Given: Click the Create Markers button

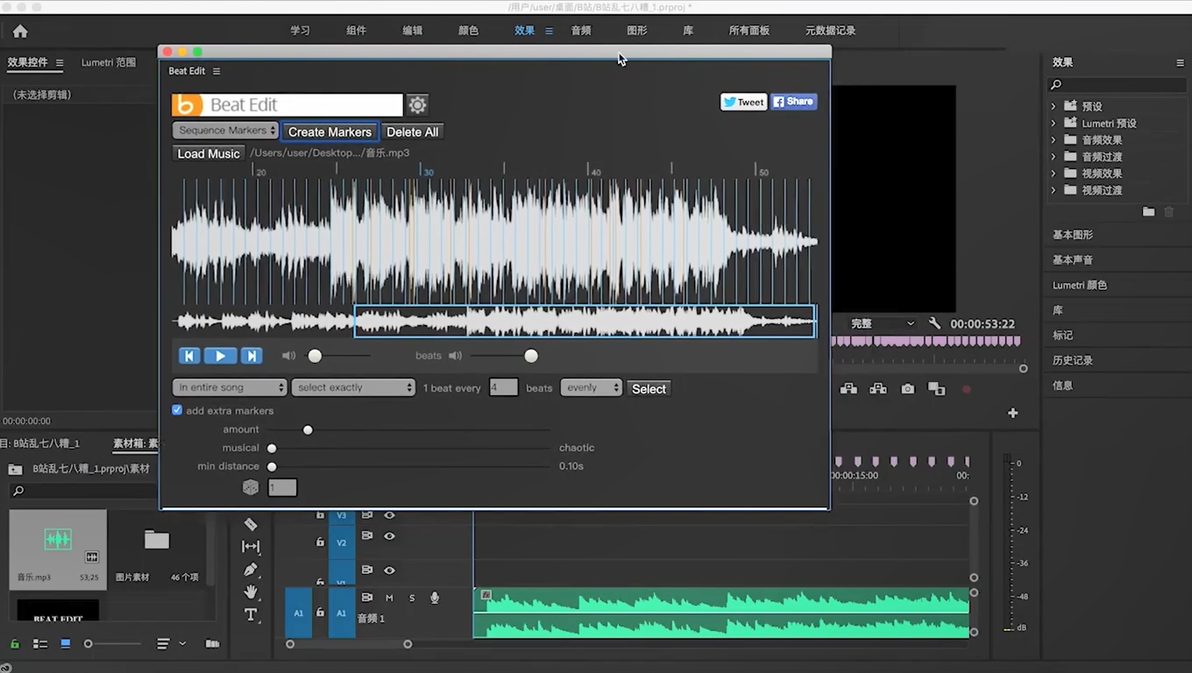Looking at the screenshot, I should pyautogui.click(x=329, y=132).
